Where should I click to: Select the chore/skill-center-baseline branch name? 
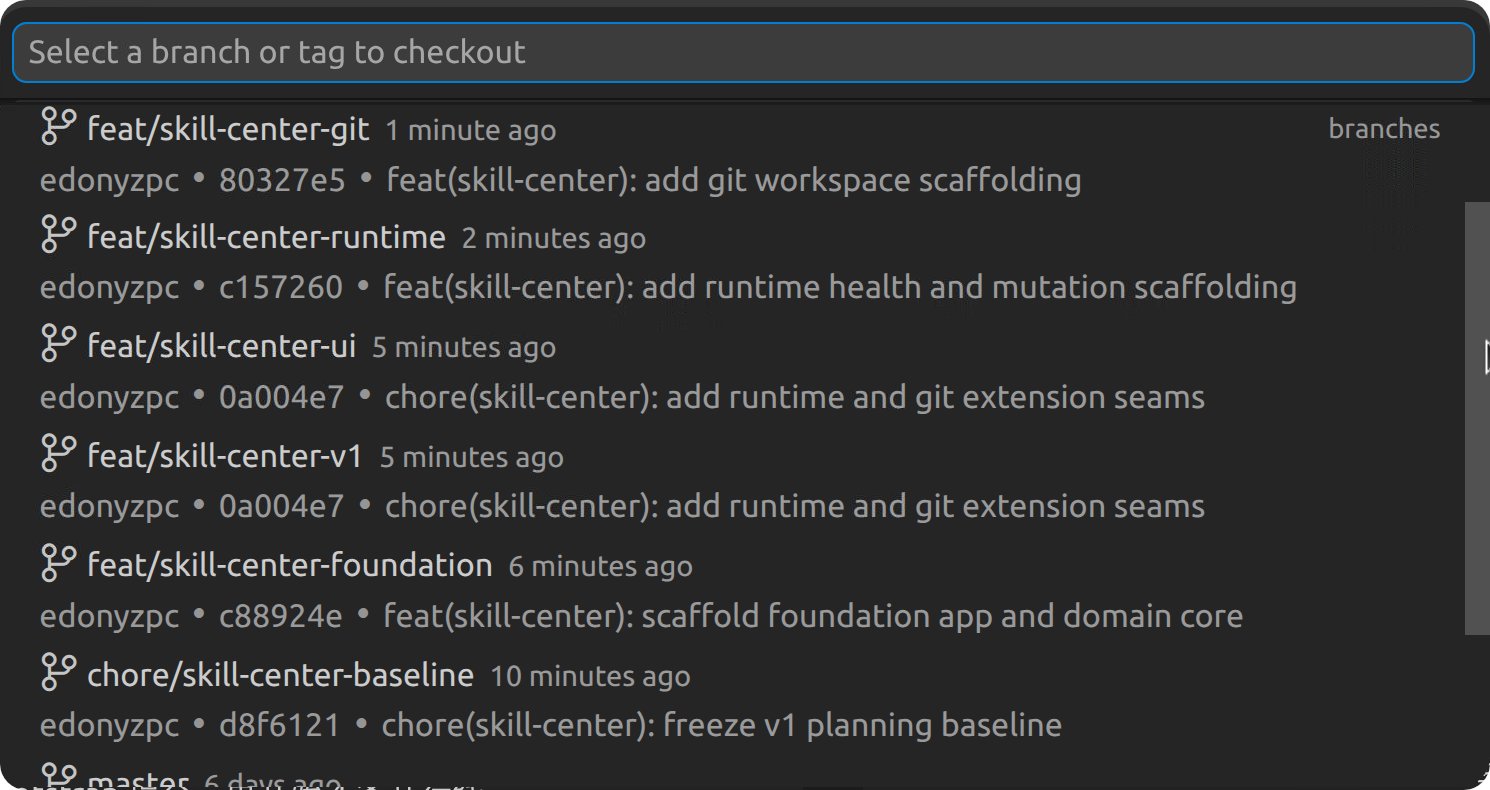(x=280, y=674)
